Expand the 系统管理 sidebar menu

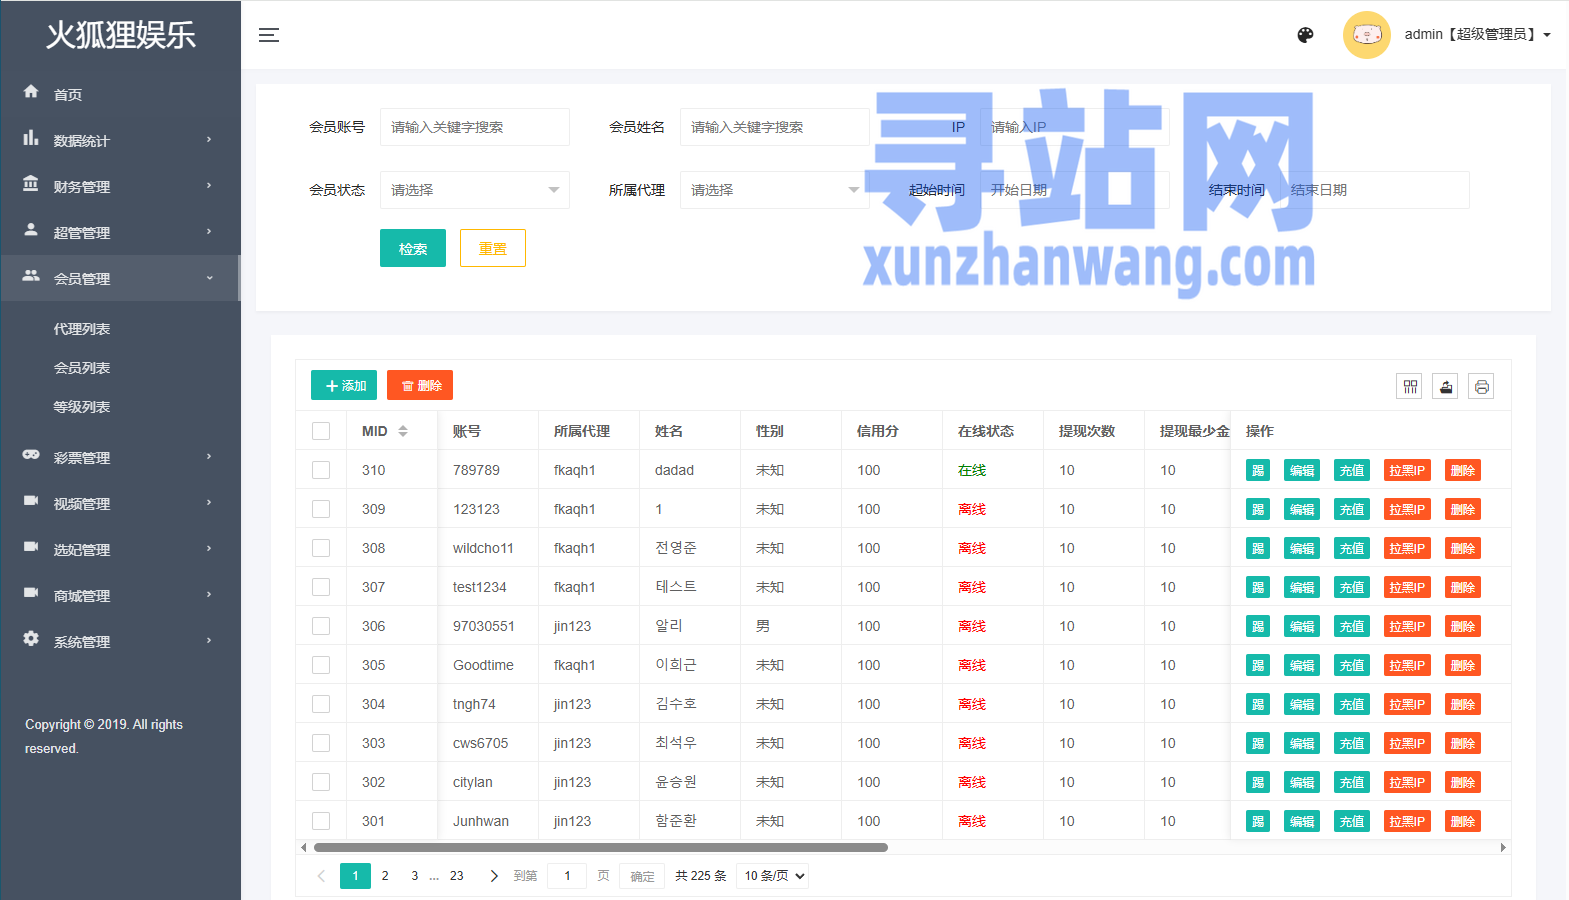pos(120,641)
